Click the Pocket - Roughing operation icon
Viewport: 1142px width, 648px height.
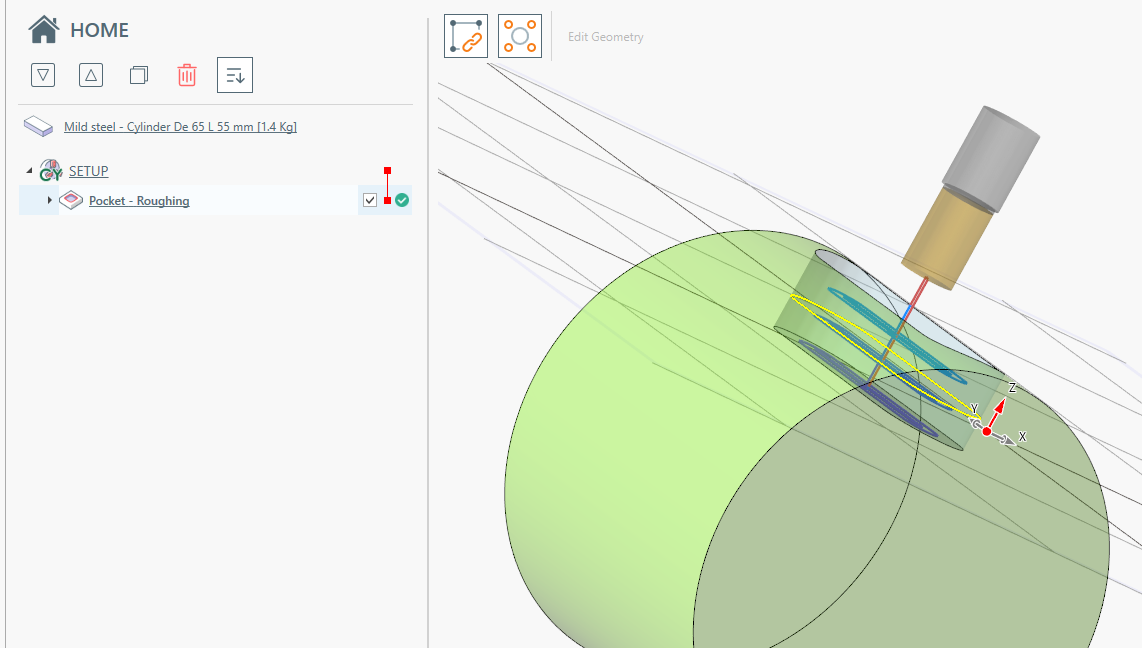tap(72, 201)
